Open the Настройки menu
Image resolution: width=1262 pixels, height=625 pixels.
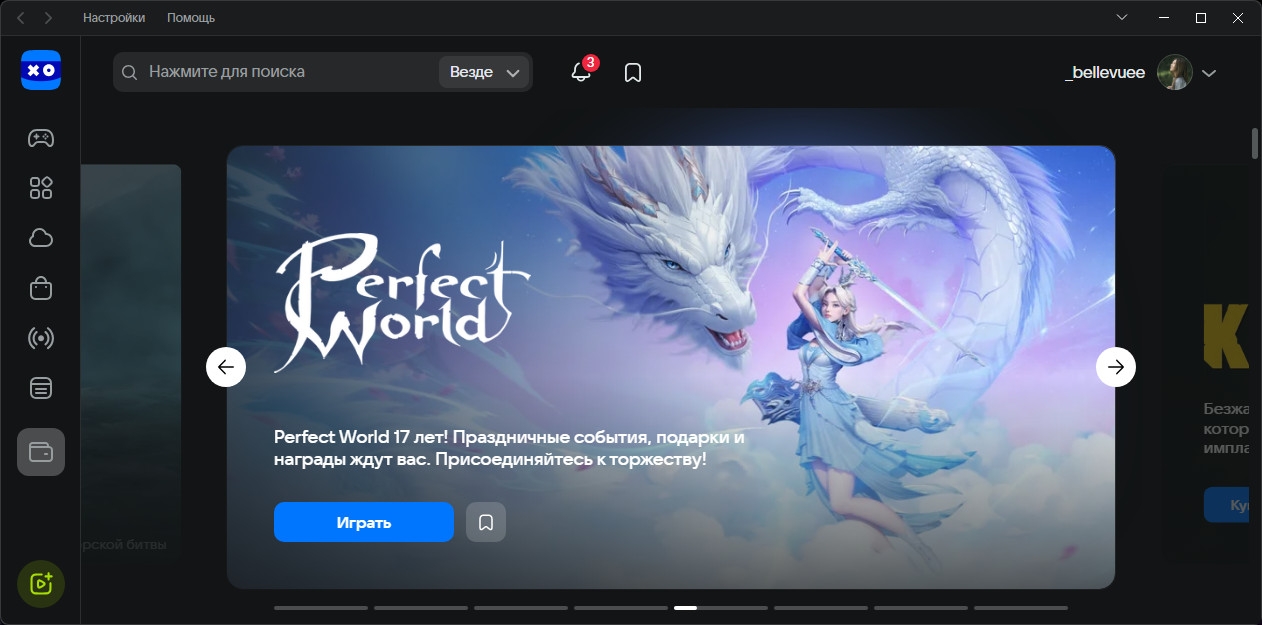(x=114, y=18)
